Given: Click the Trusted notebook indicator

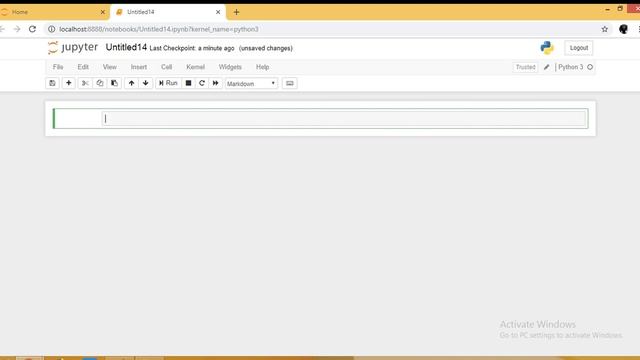Looking at the screenshot, I should [x=525, y=67].
